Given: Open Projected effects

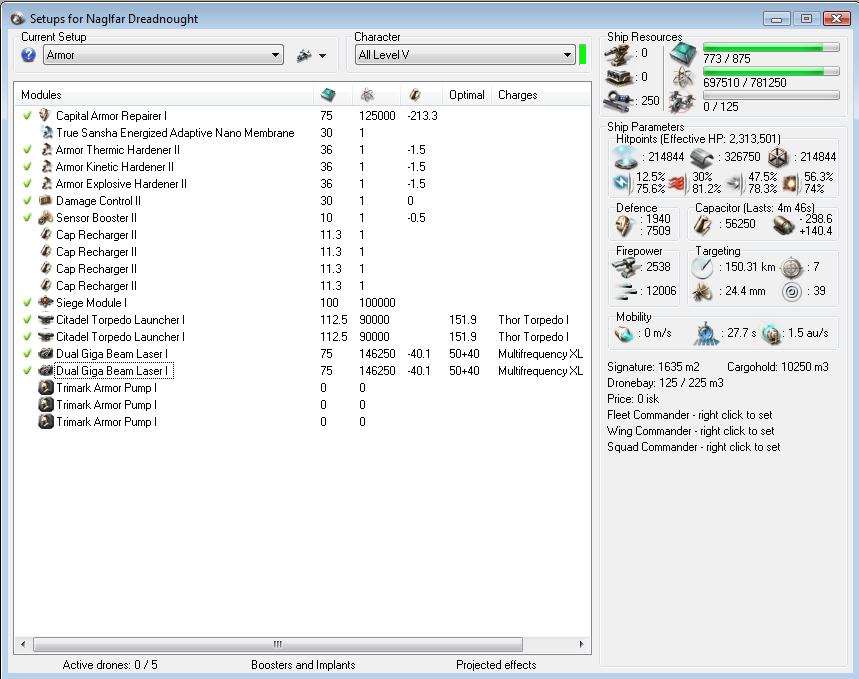Looking at the screenshot, I should [496, 665].
